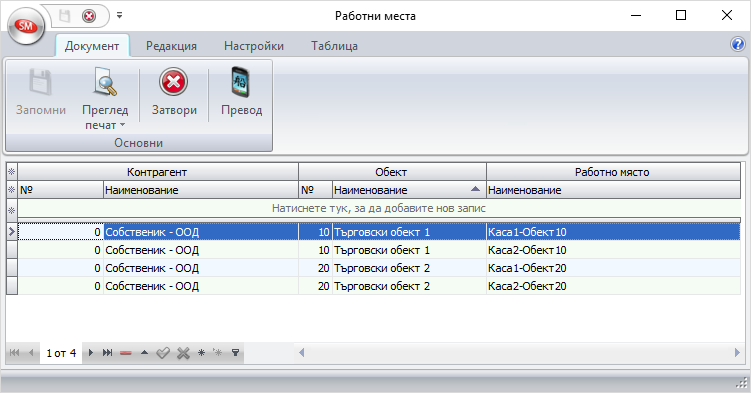The width and height of the screenshot is (751, 393).
Task: Maximize the Работни места window
Action: tap(681, 15)
